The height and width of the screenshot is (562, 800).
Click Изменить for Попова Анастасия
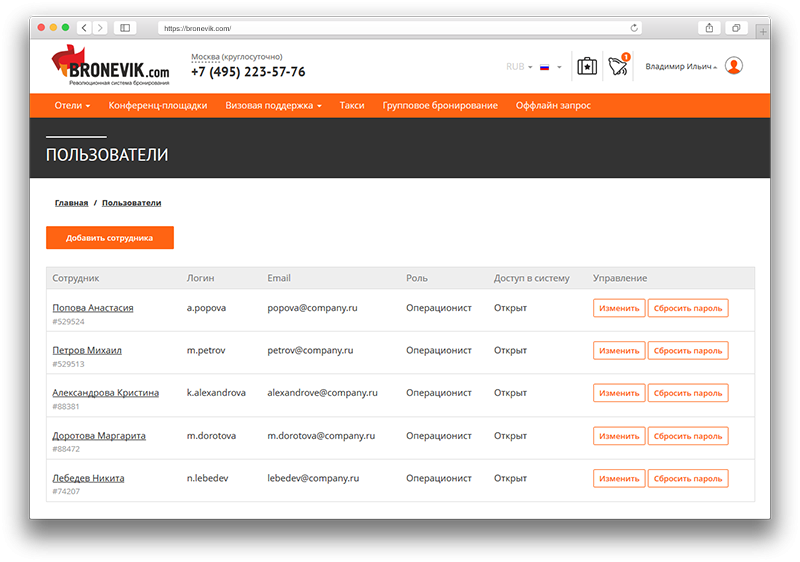(x=619, y=308)
